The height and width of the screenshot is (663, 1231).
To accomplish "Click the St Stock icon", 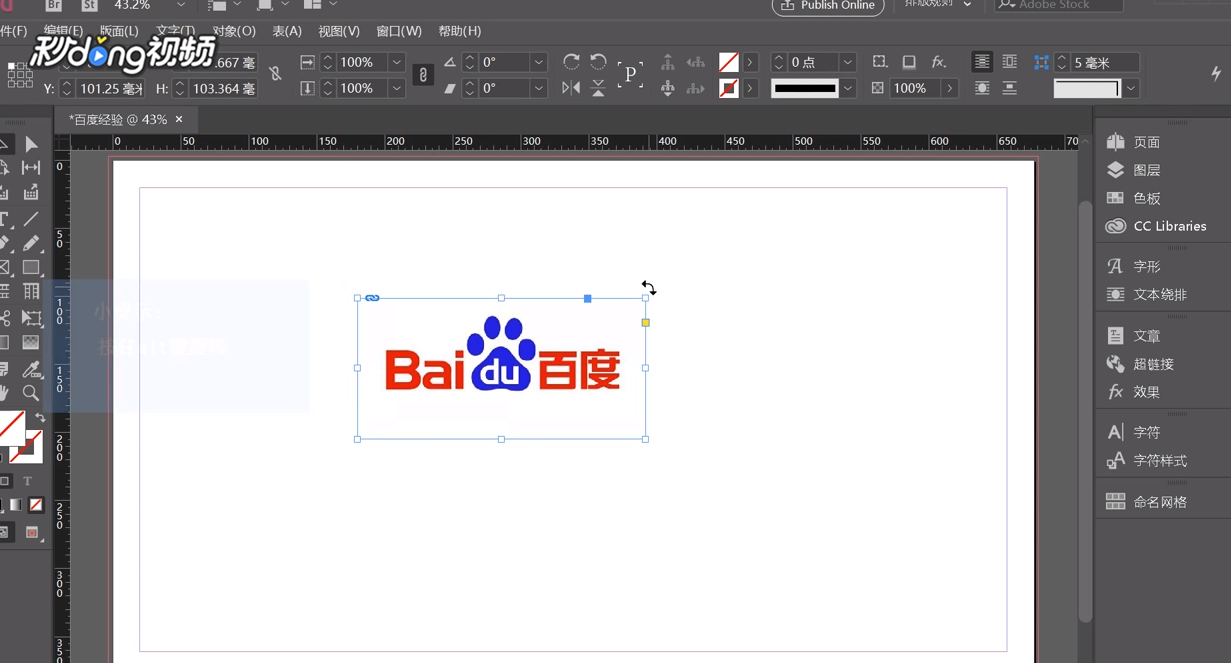I will pos(89,5).
